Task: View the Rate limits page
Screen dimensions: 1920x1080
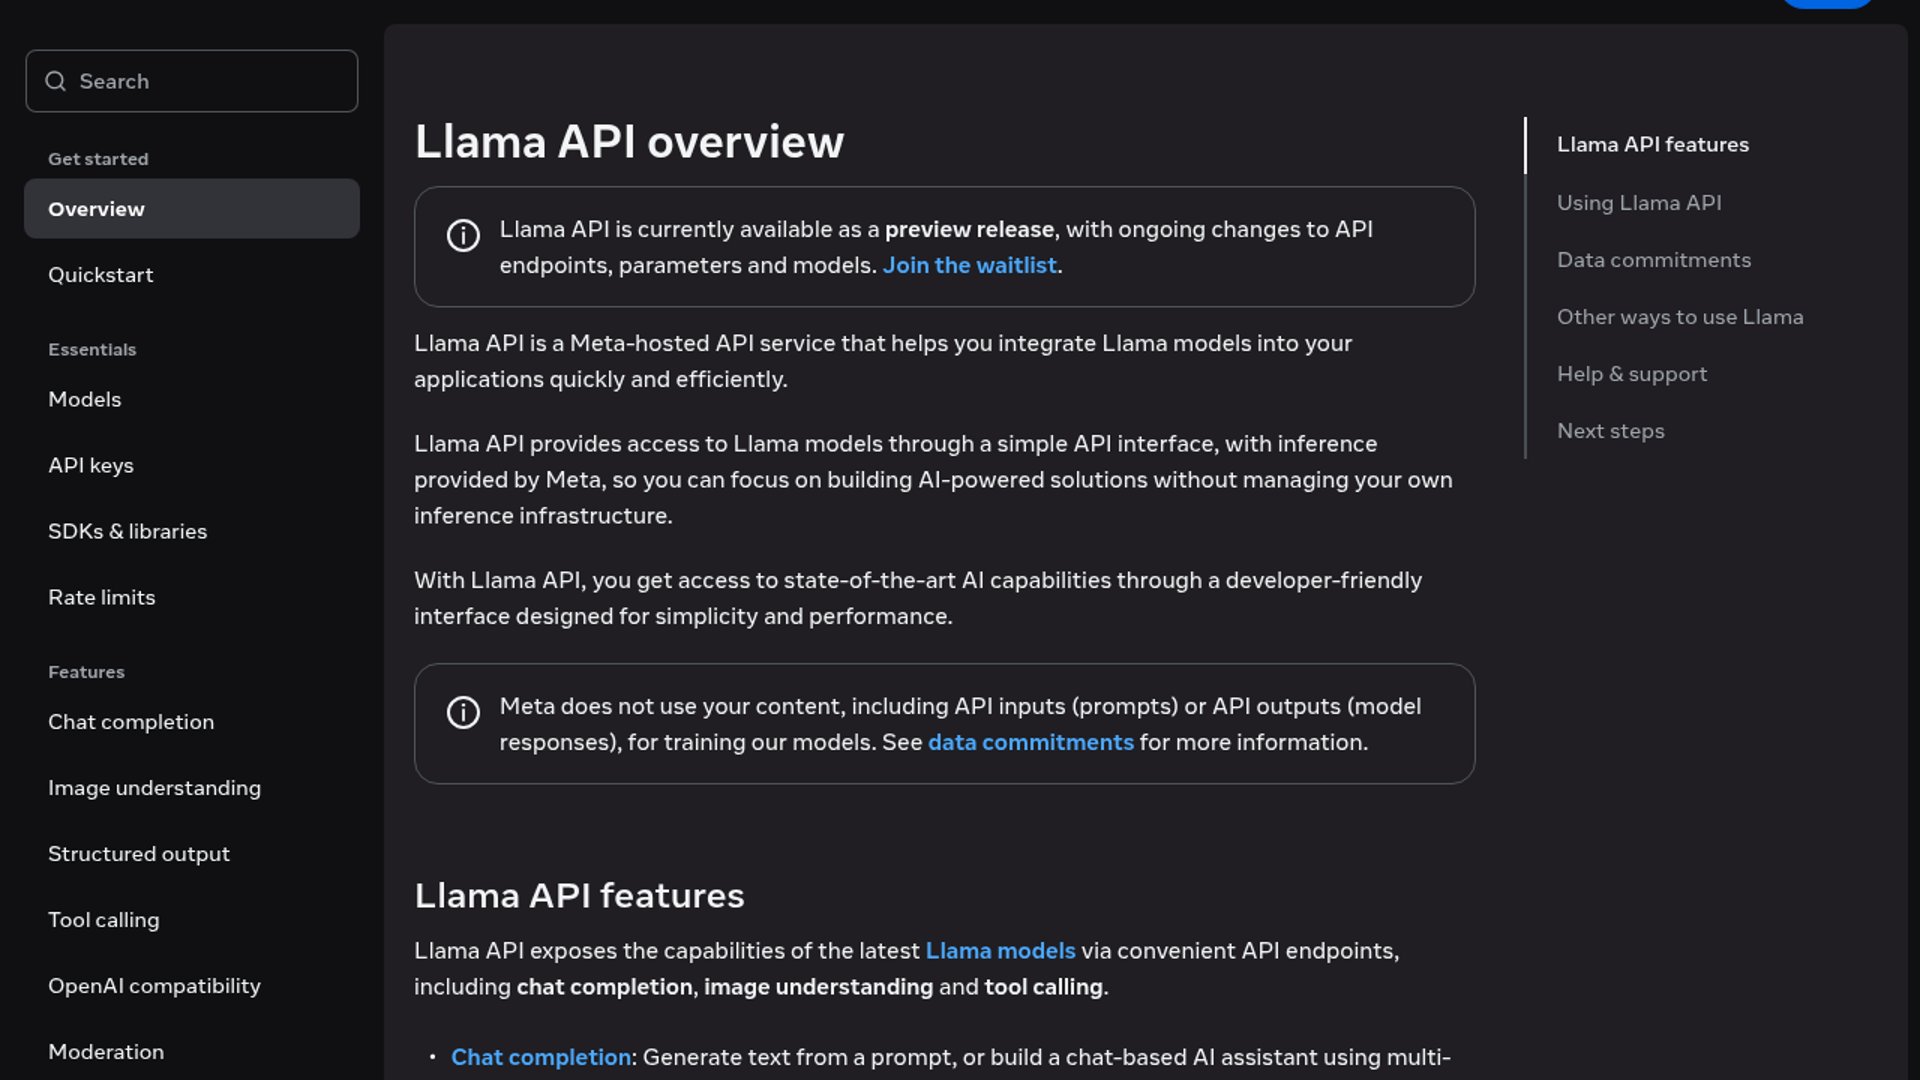Action: [102, 597]
